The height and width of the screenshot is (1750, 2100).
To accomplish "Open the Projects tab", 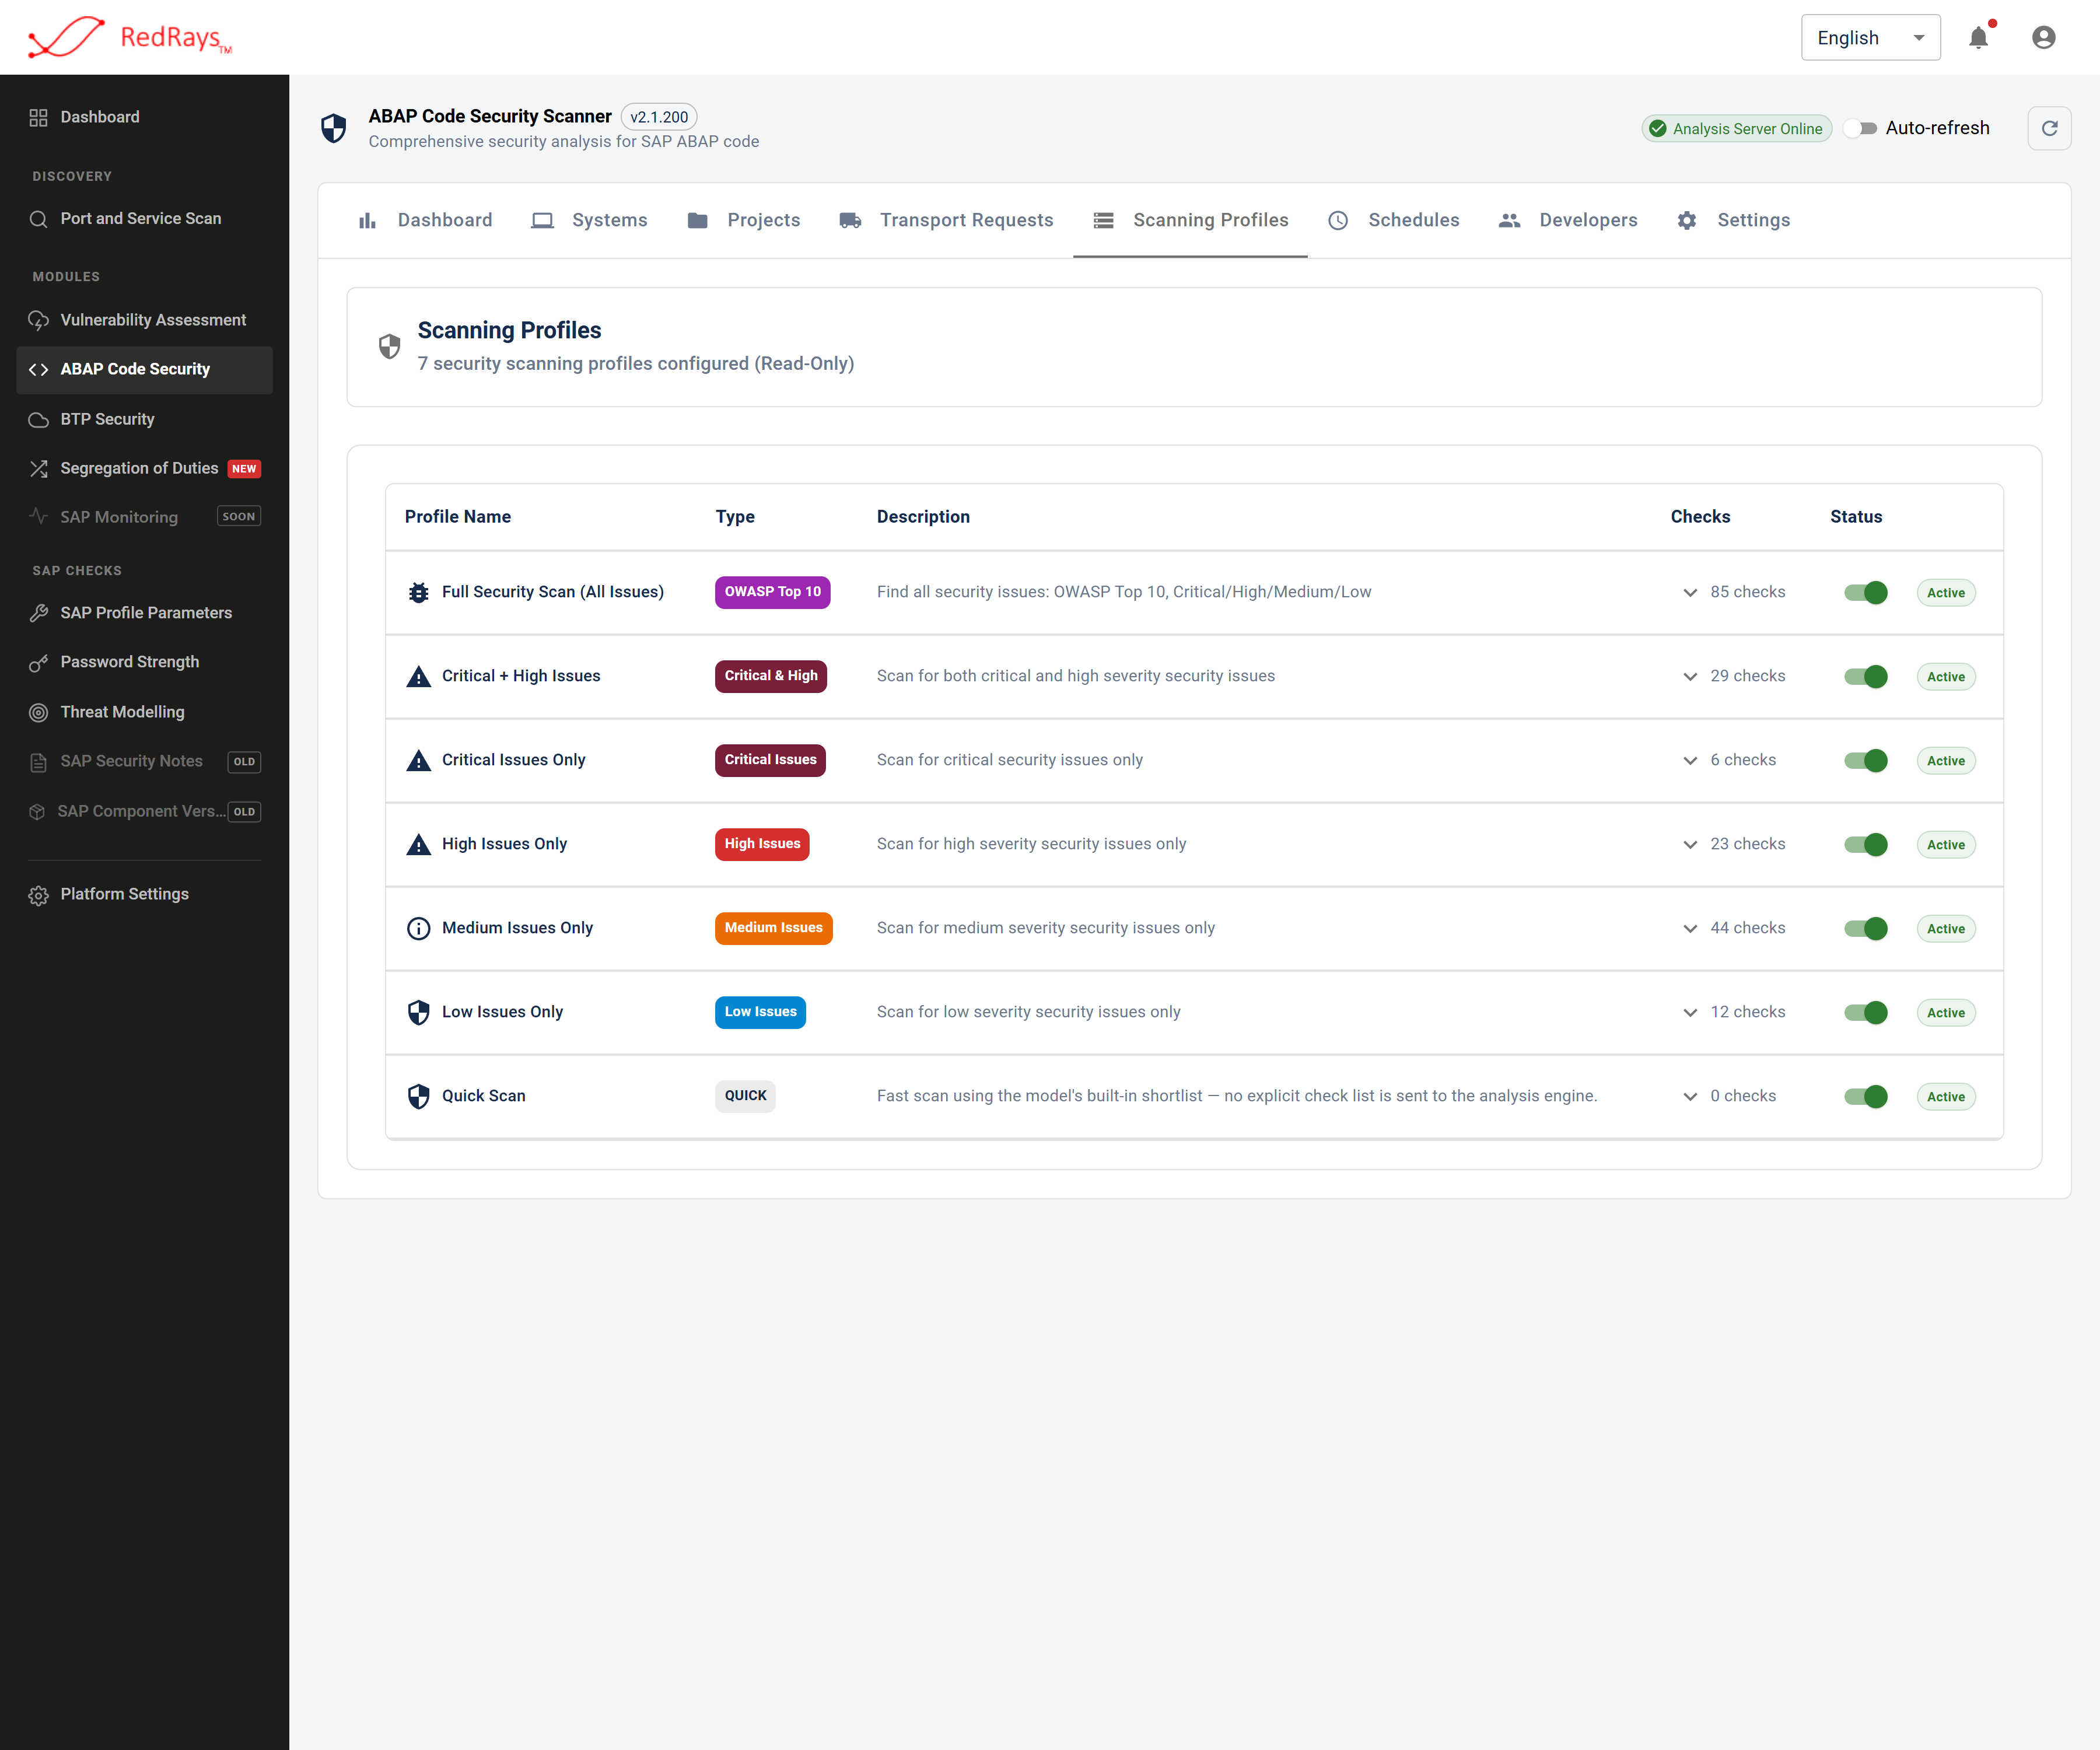I will click(744, 220).
